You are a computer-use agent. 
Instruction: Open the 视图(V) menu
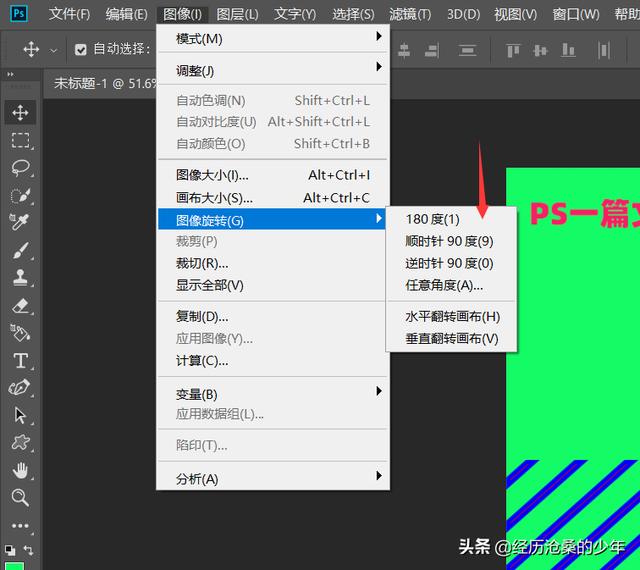(x=516, y=14)
